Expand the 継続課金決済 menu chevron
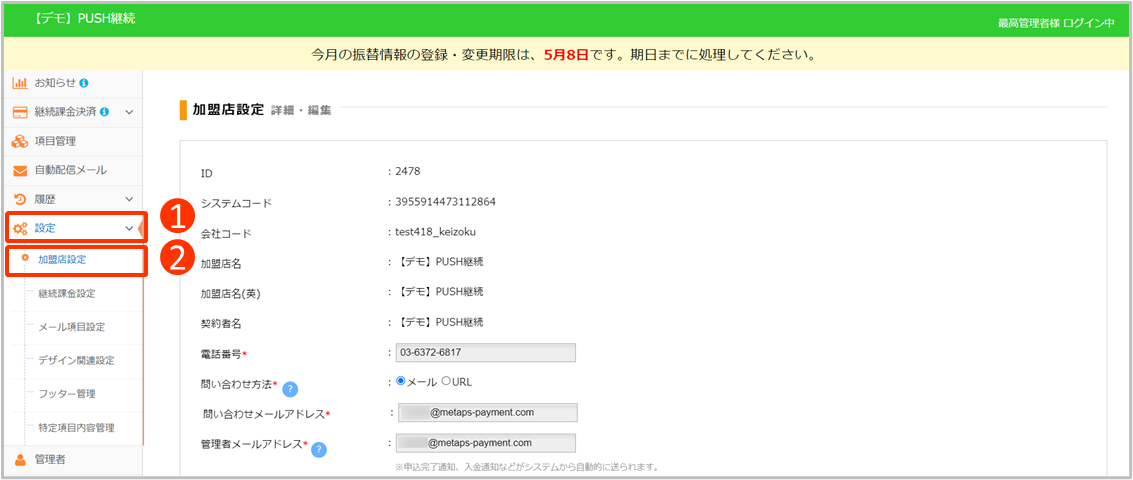 [129, 111]
